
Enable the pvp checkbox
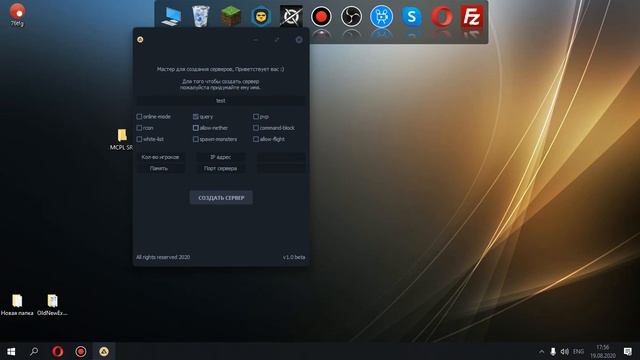click(x=256, y=117)
